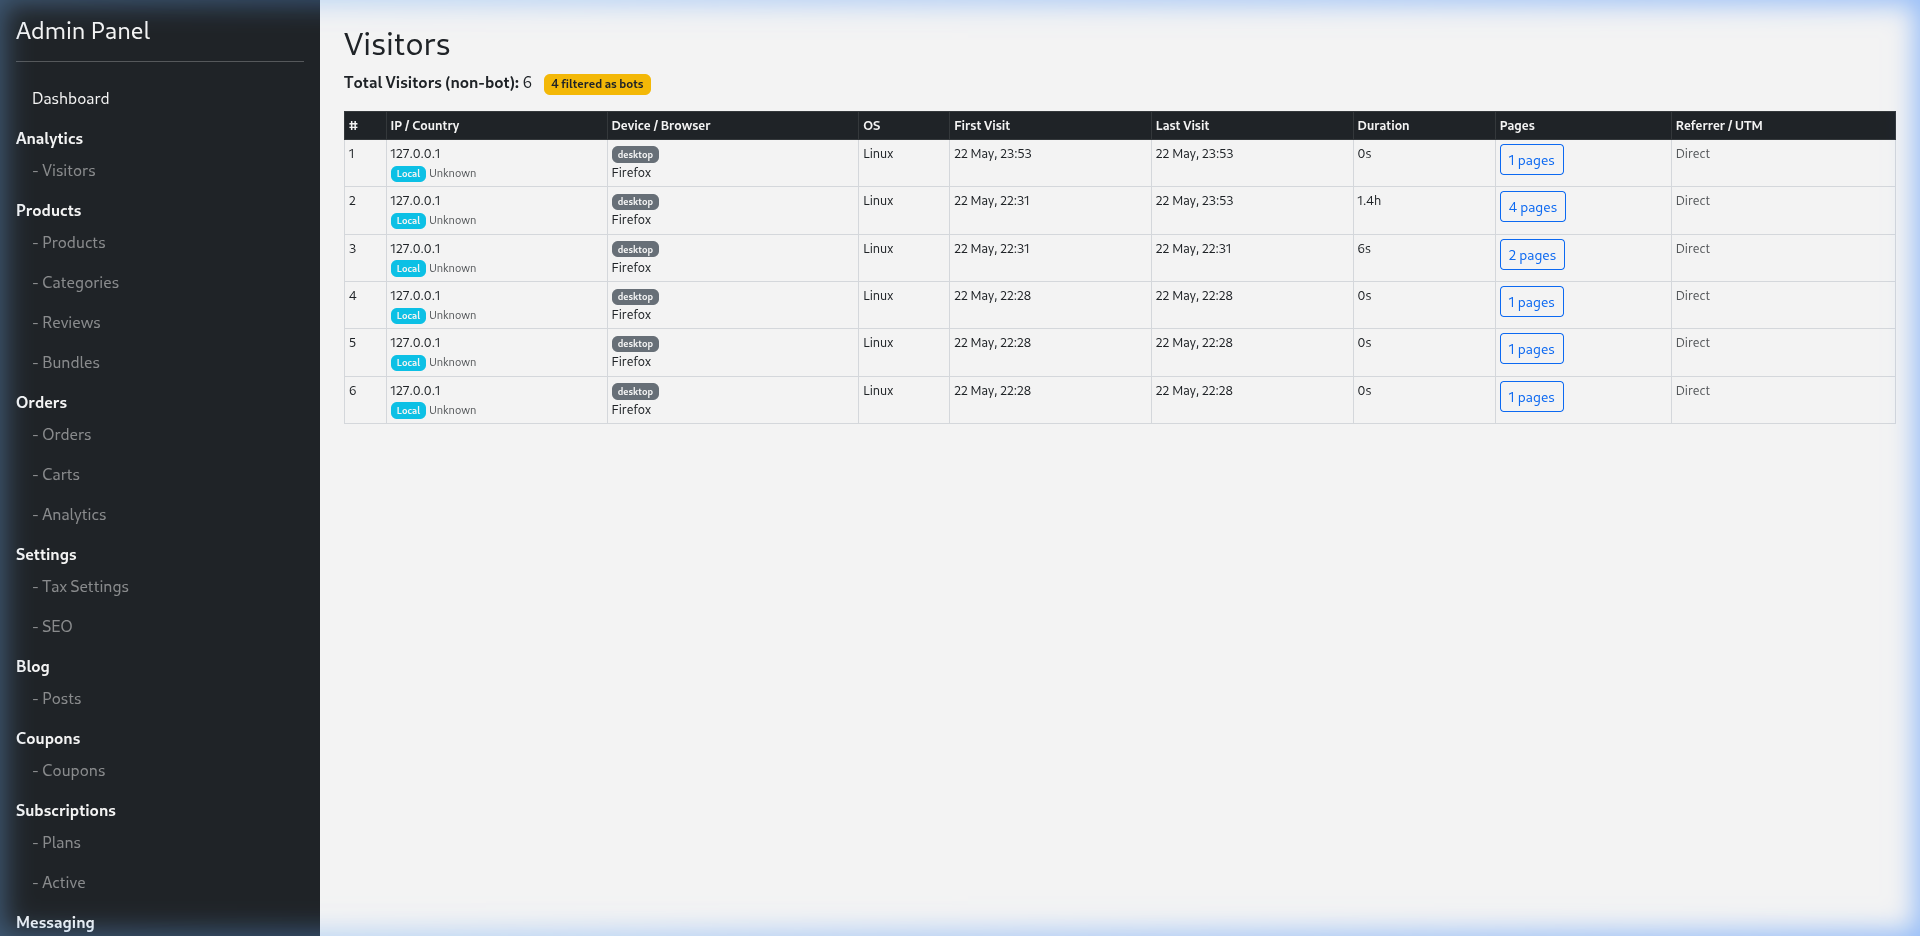The image size is (1920, 936).
Task: Click last visit '22 May, 23:53' in row 2
Action: click(x=1194, y=201)
